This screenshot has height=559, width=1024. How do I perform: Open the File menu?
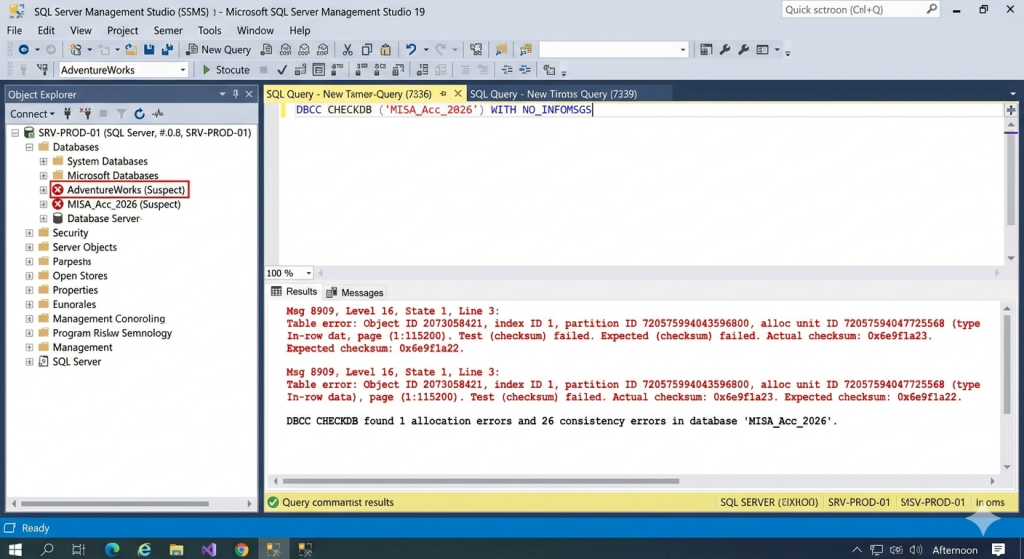pos(14,30)
